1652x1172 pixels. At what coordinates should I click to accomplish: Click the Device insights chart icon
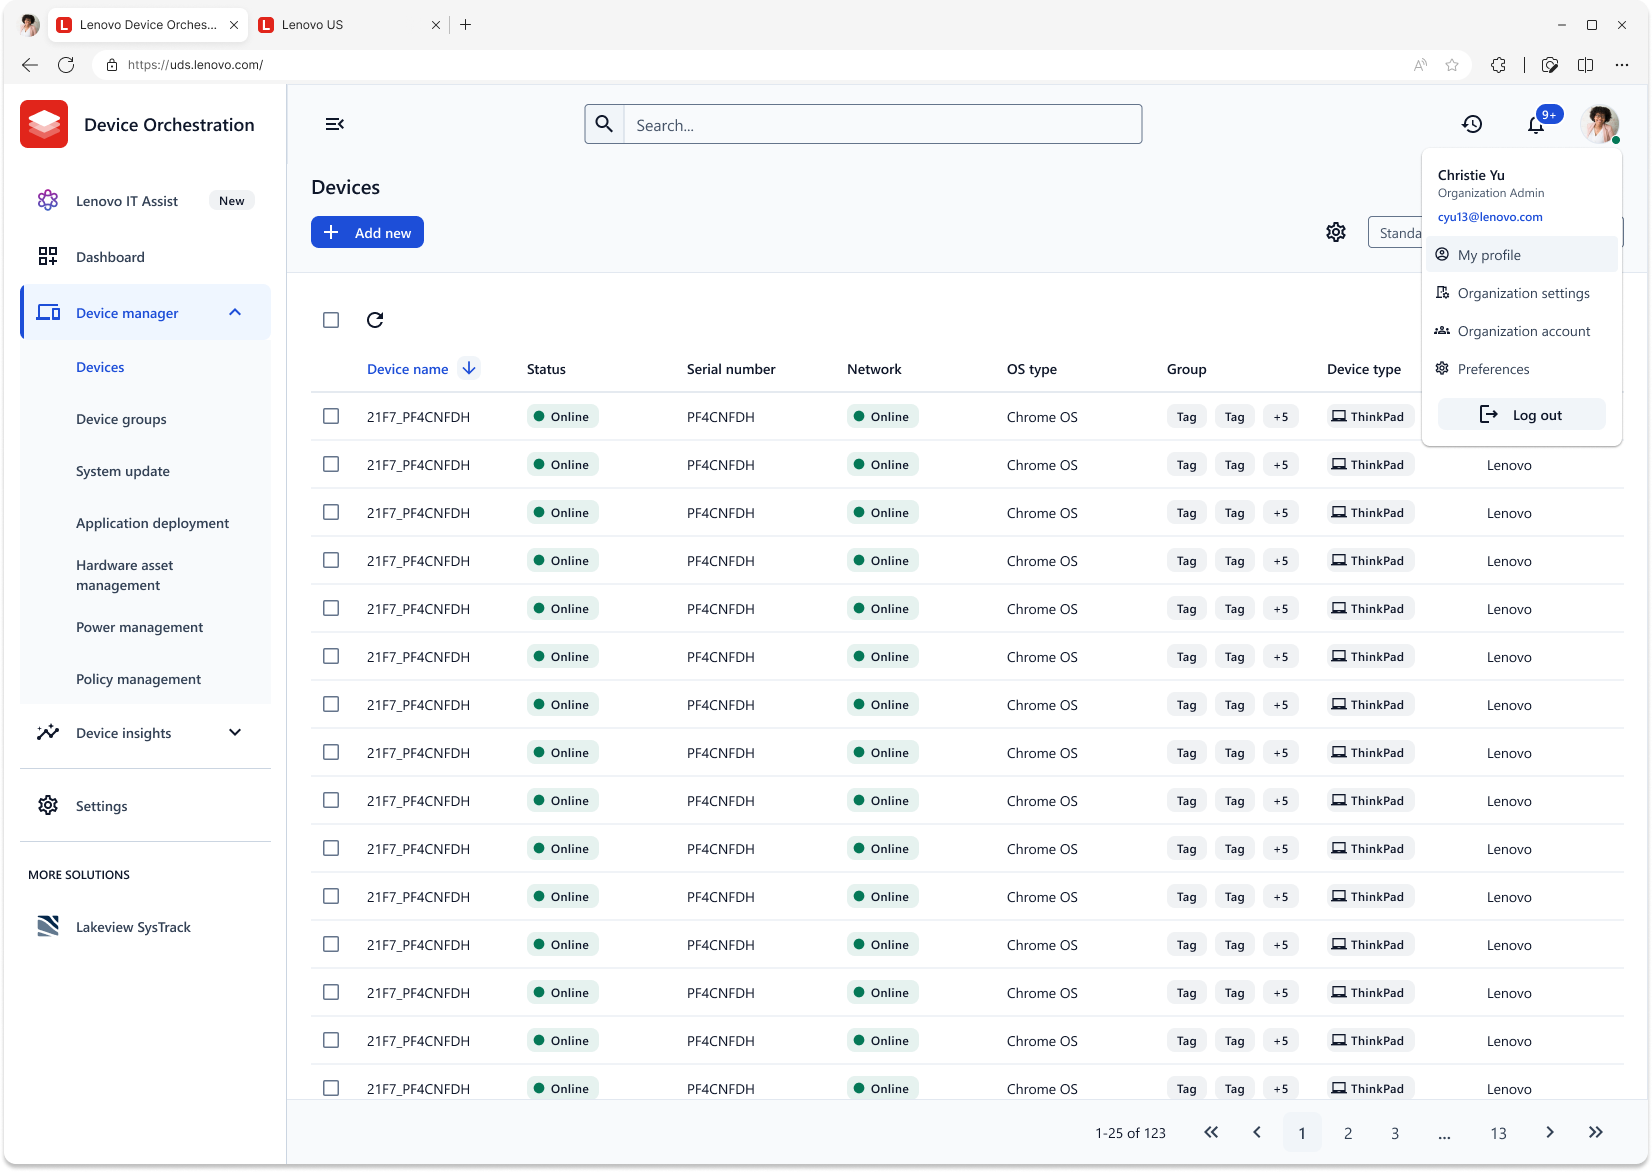[48, 732]
